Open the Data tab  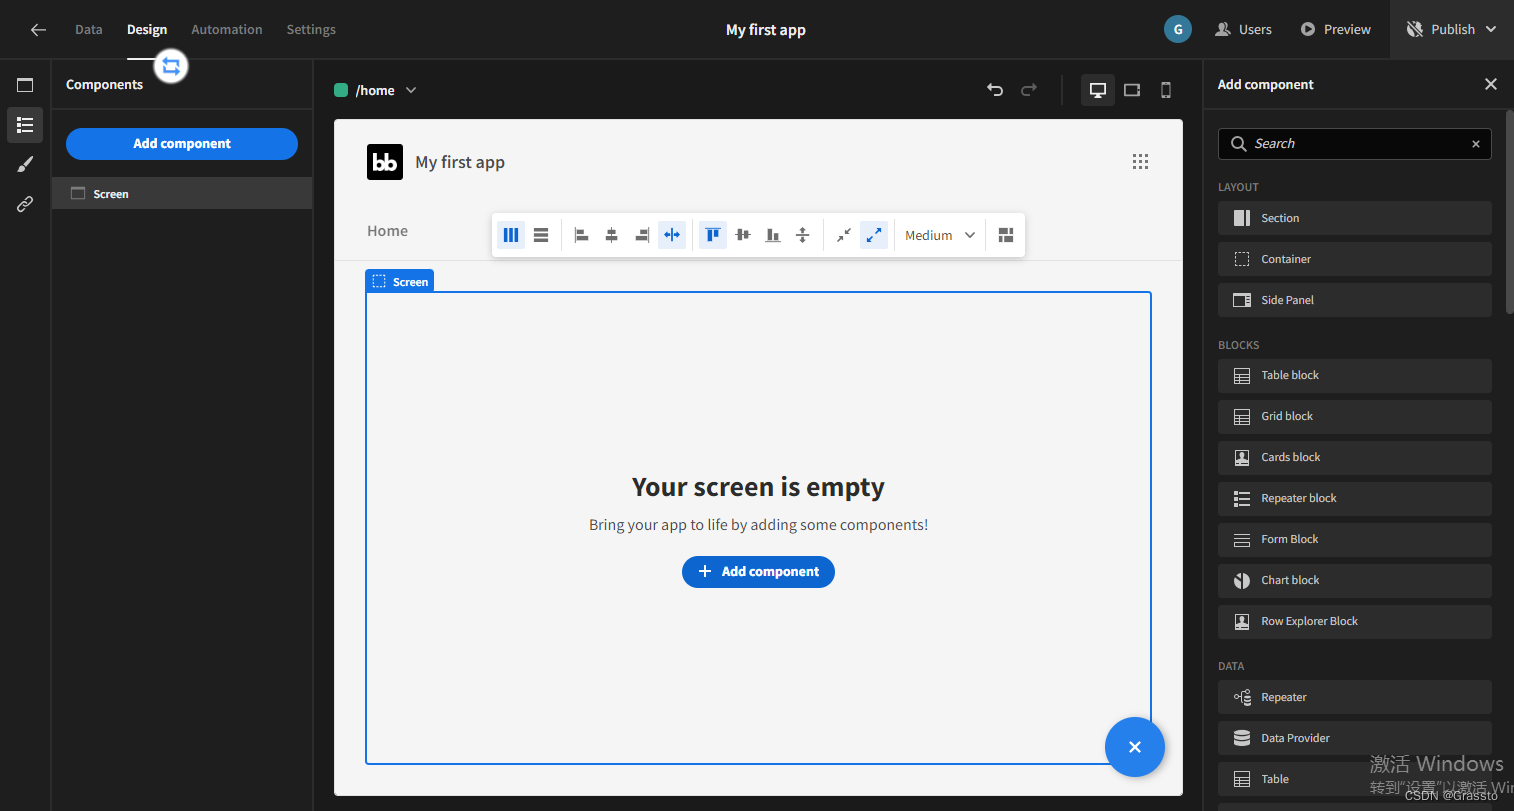(89, 30)
